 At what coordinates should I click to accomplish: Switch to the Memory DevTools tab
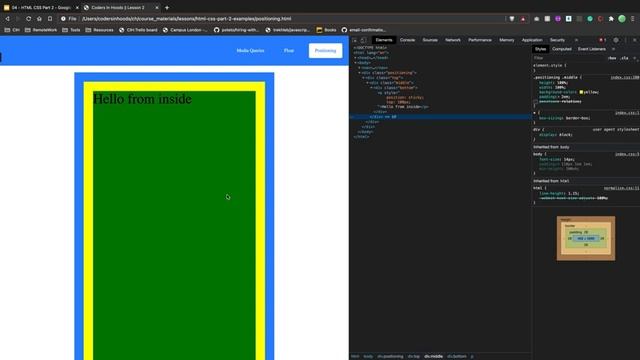coord(507,40)
